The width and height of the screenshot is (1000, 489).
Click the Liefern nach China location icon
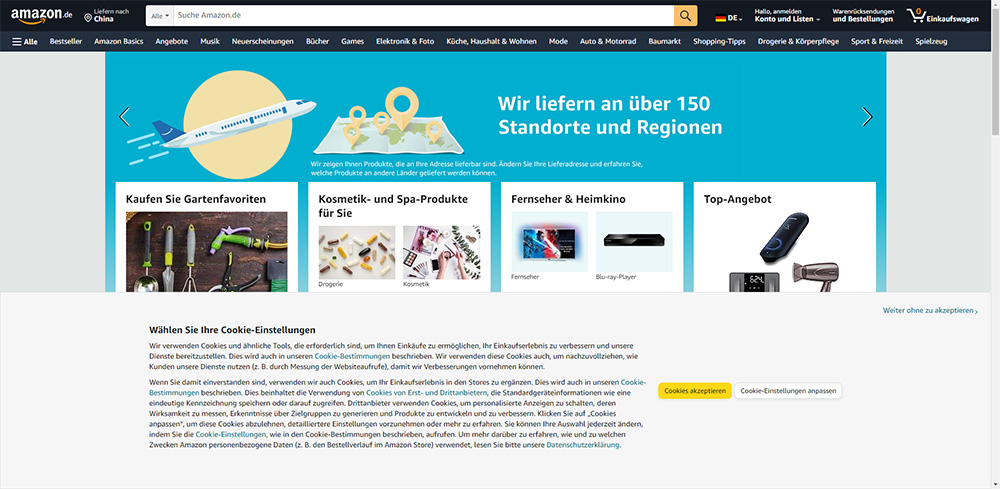(88, 18)
